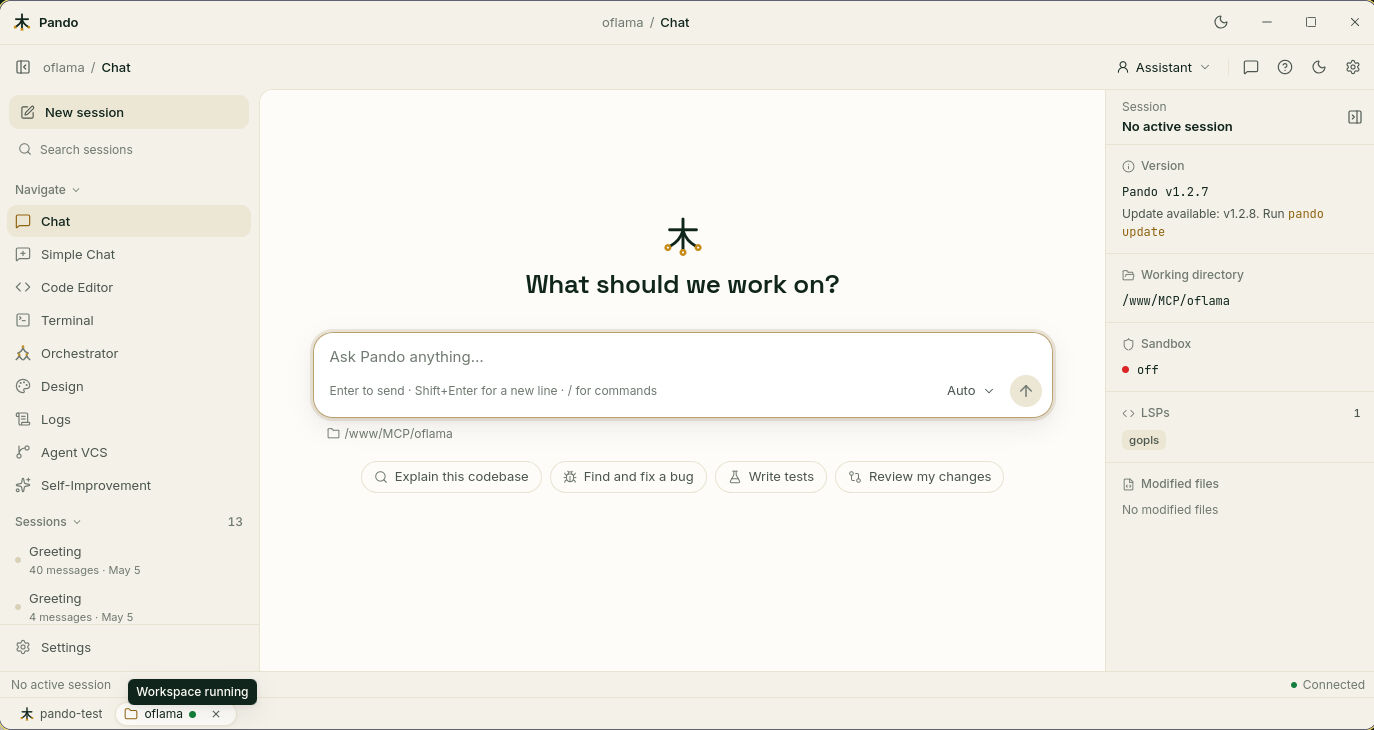Click the oflama breadcrumb in header
This screenshot has height=730, width=1374.
tap(64, 67)
